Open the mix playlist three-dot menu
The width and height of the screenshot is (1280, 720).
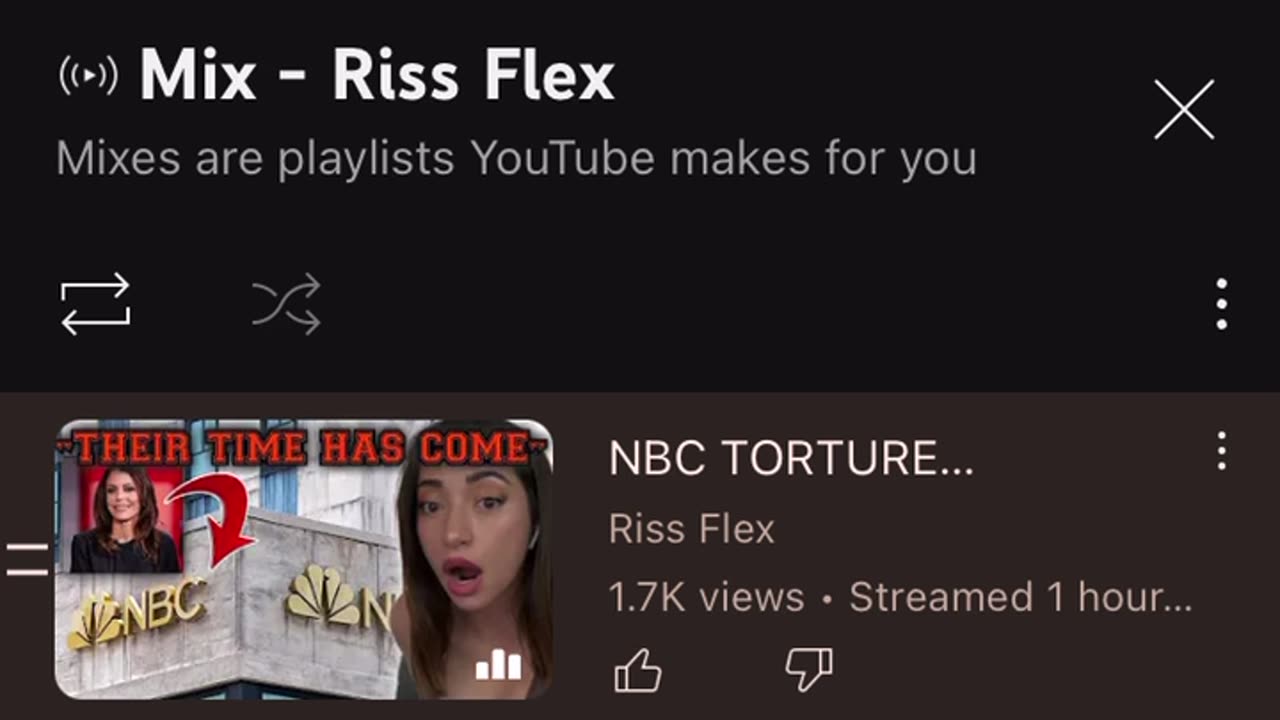[x=1221, y=304]
